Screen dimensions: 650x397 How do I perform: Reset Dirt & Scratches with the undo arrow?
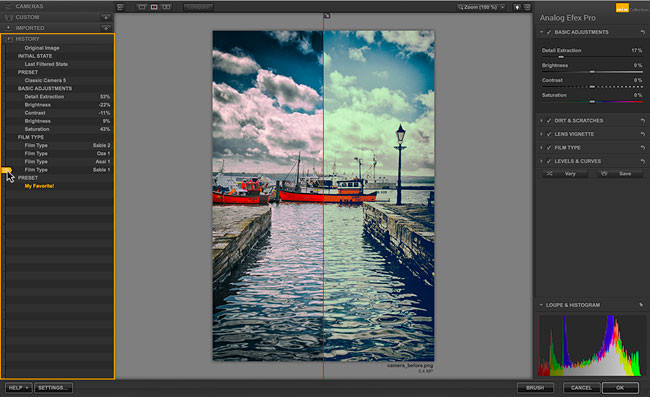pyautogui.click(x=643, y=120)
